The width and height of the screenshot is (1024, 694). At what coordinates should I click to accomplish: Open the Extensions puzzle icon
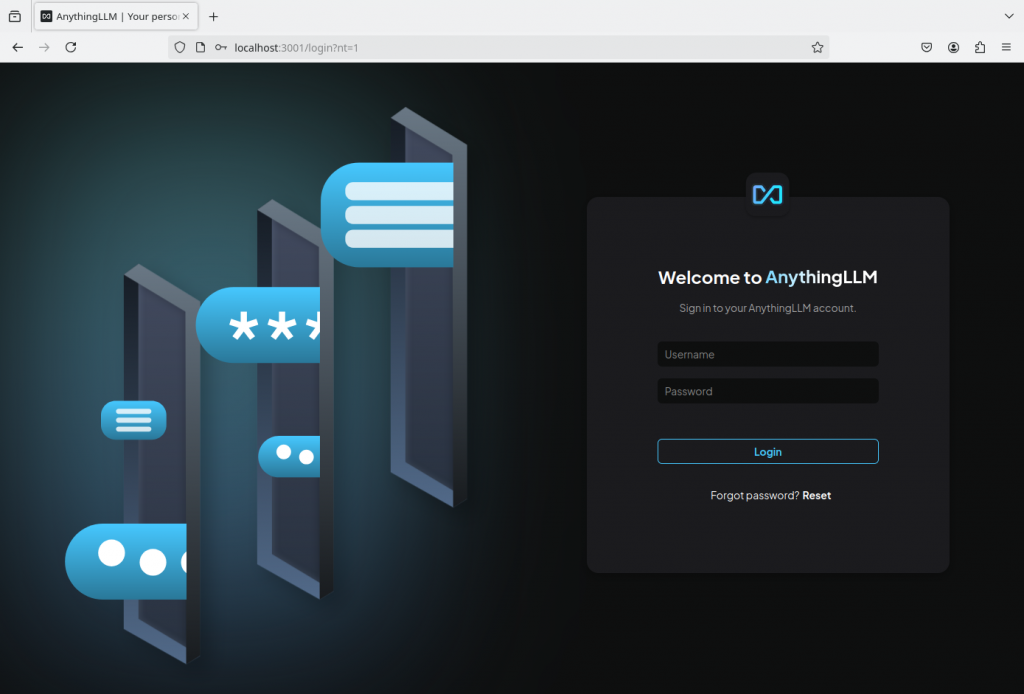(x=979, y=47)
